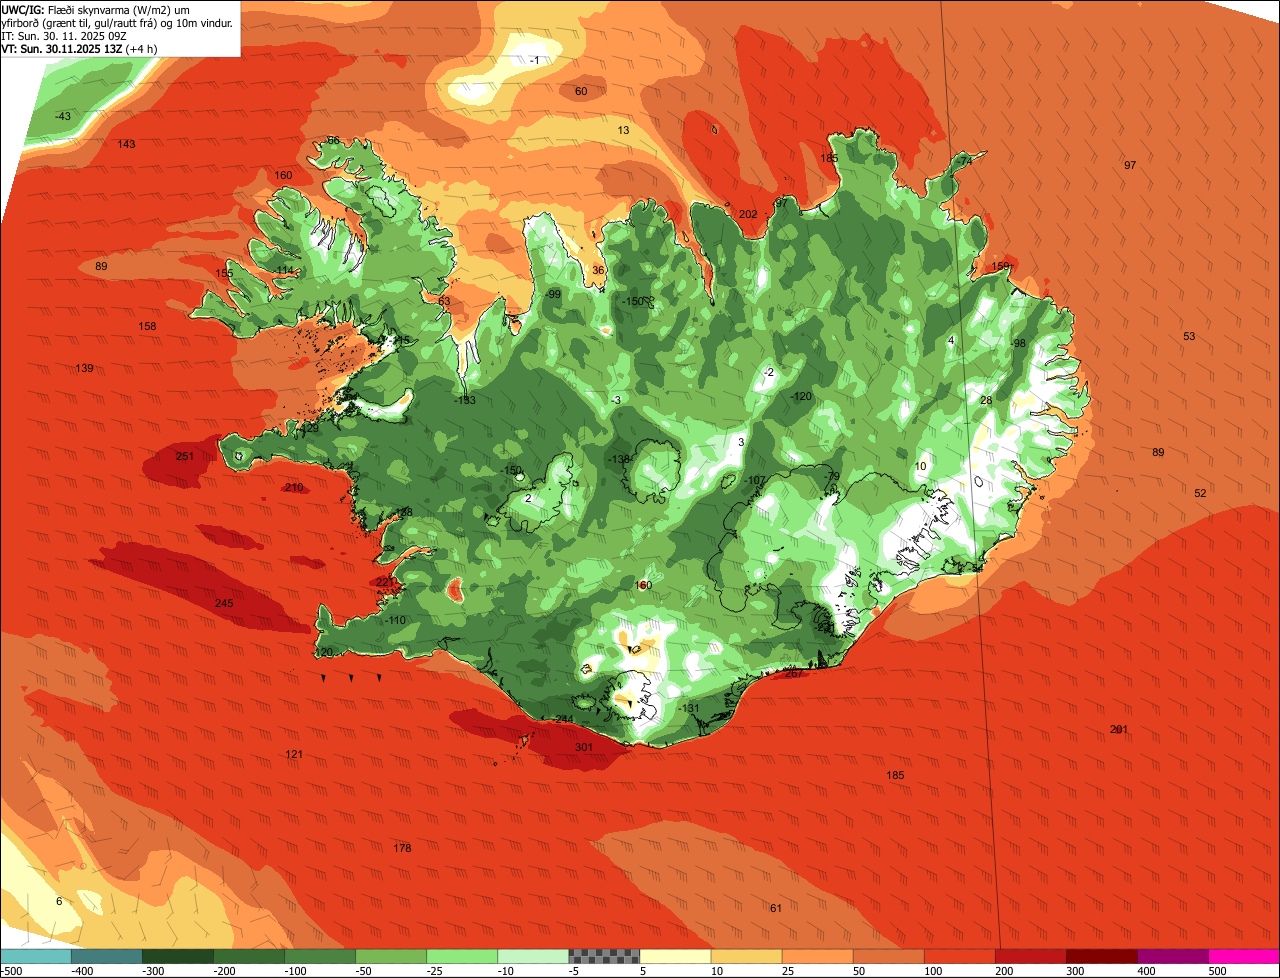Click the legend swatch between -50 and -25
Screen dimensions: 1280x978
[x=391, y=956]
